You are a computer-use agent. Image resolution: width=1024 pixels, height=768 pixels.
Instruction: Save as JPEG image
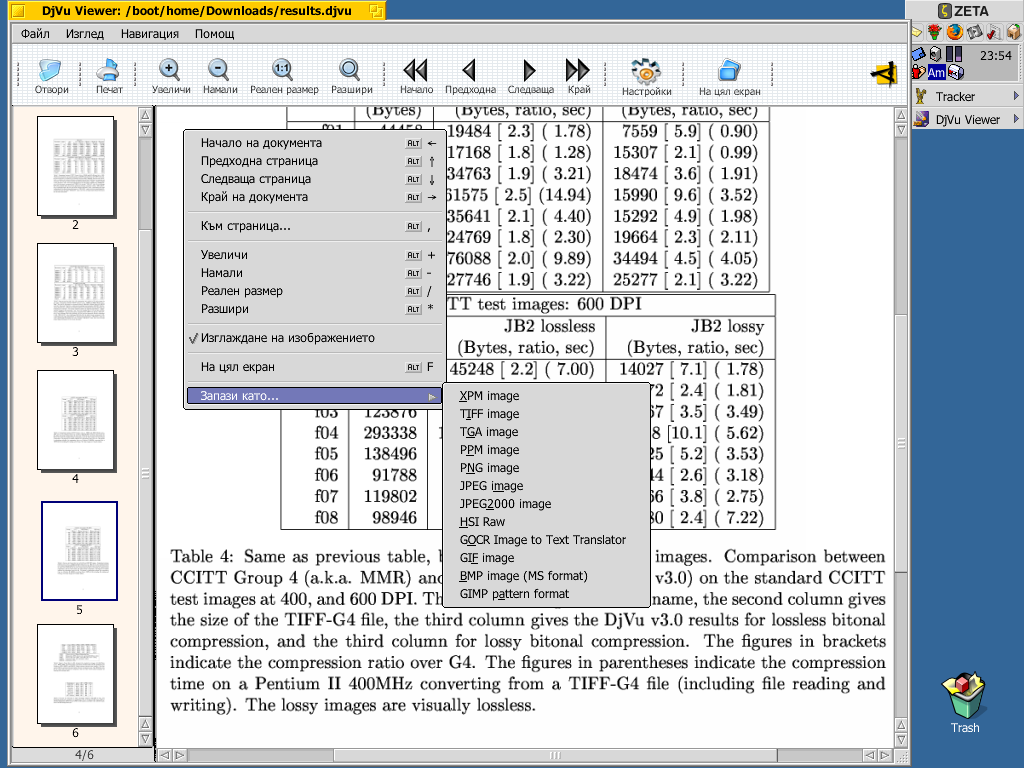tap(546, 486)
